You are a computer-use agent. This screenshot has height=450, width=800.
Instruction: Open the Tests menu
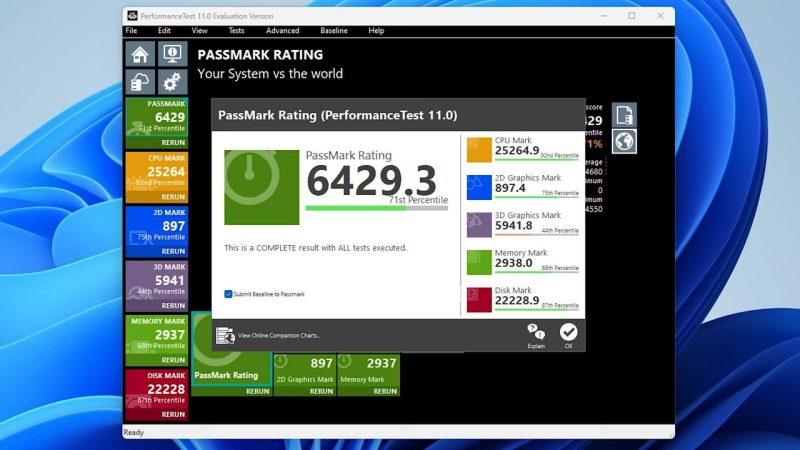(236, 31)
